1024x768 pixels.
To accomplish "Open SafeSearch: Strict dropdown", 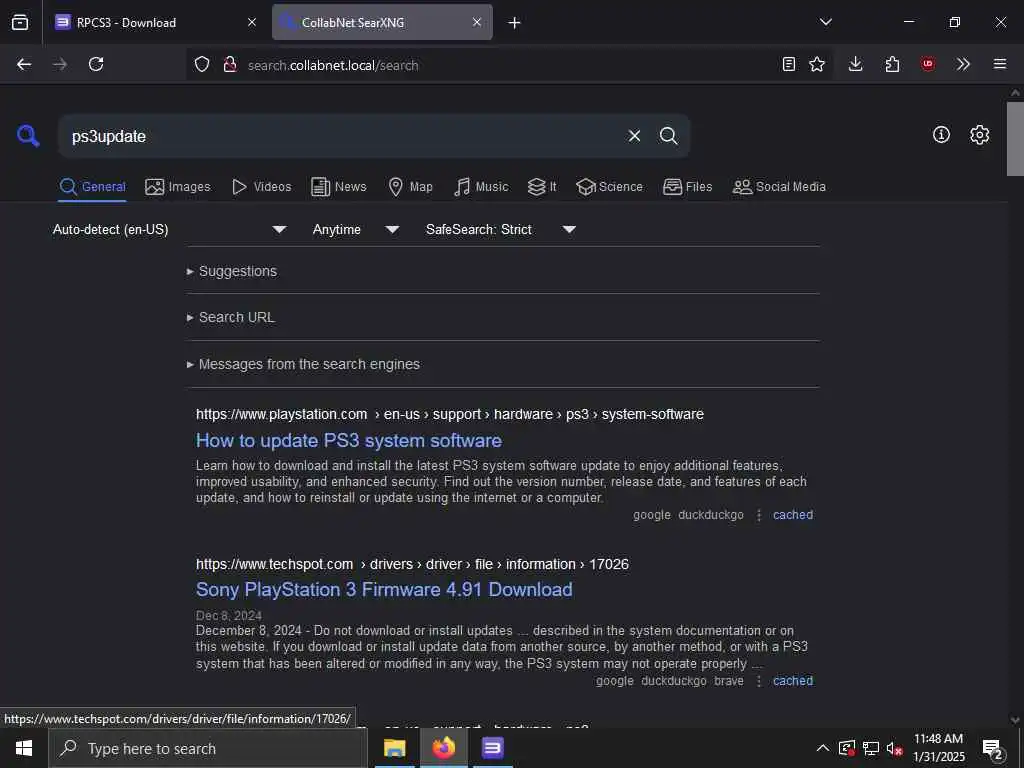I will coord(501,229).
